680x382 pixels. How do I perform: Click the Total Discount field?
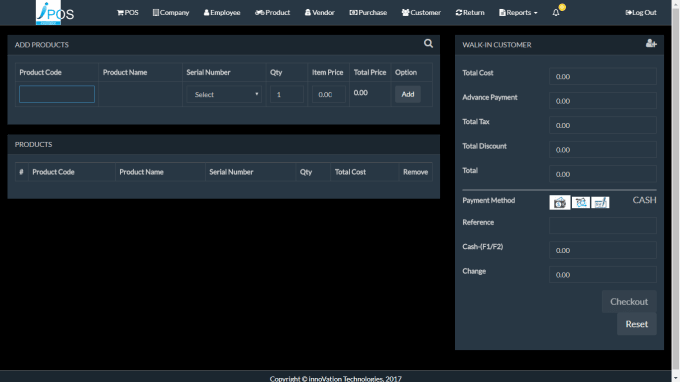(603, 150)
